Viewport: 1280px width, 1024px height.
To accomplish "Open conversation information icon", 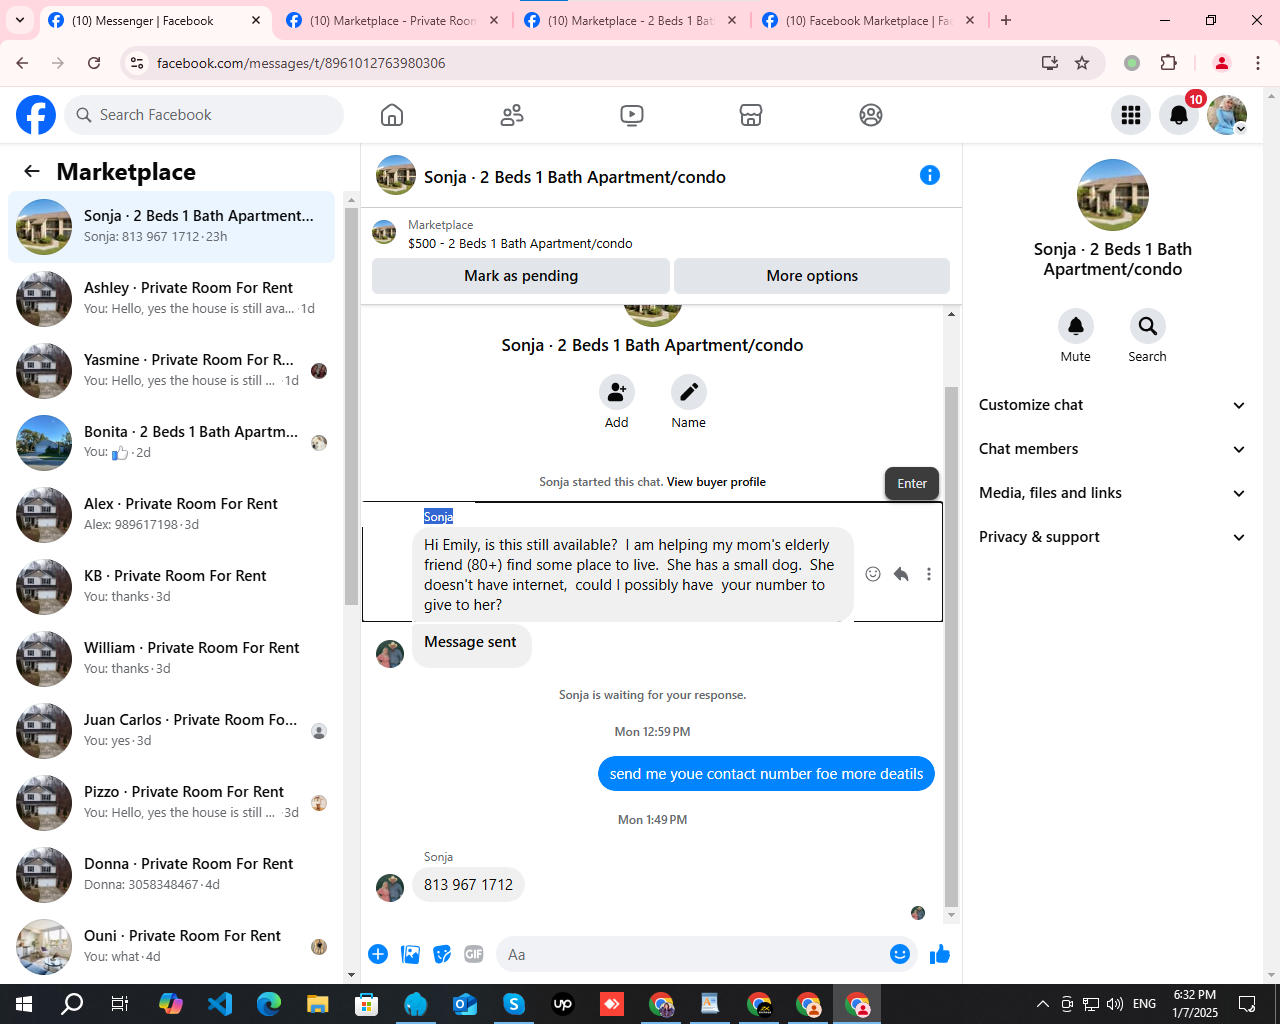I will click(x=930, y=175).
